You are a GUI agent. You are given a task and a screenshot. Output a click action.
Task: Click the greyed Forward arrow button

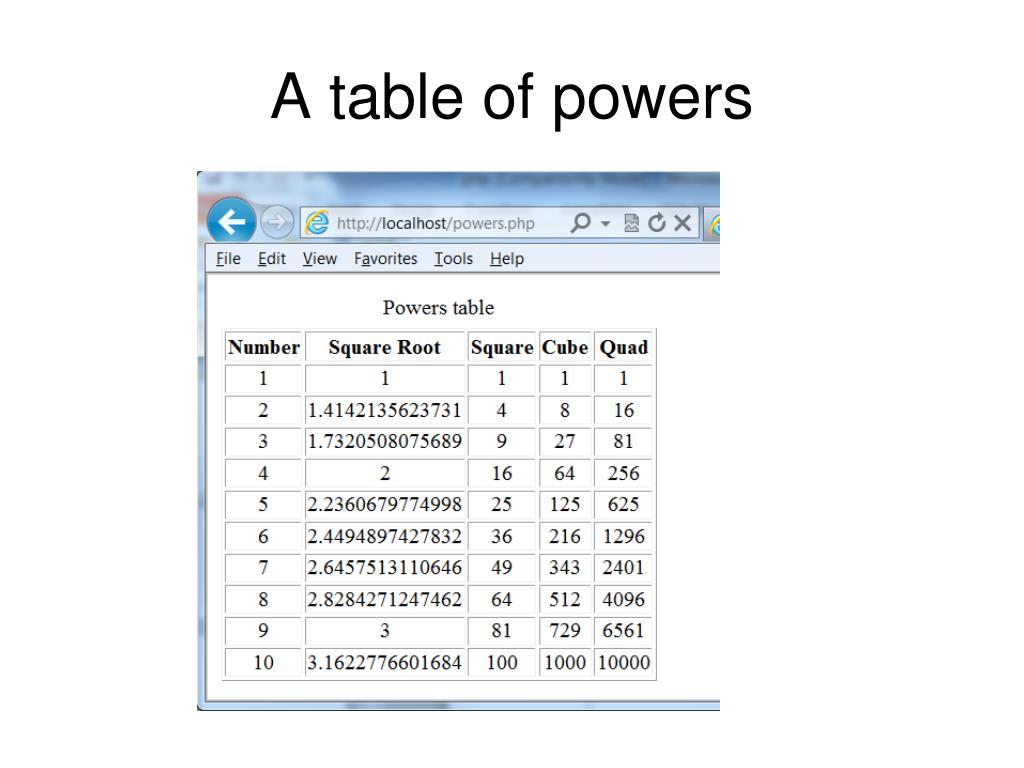click(276, 223)
